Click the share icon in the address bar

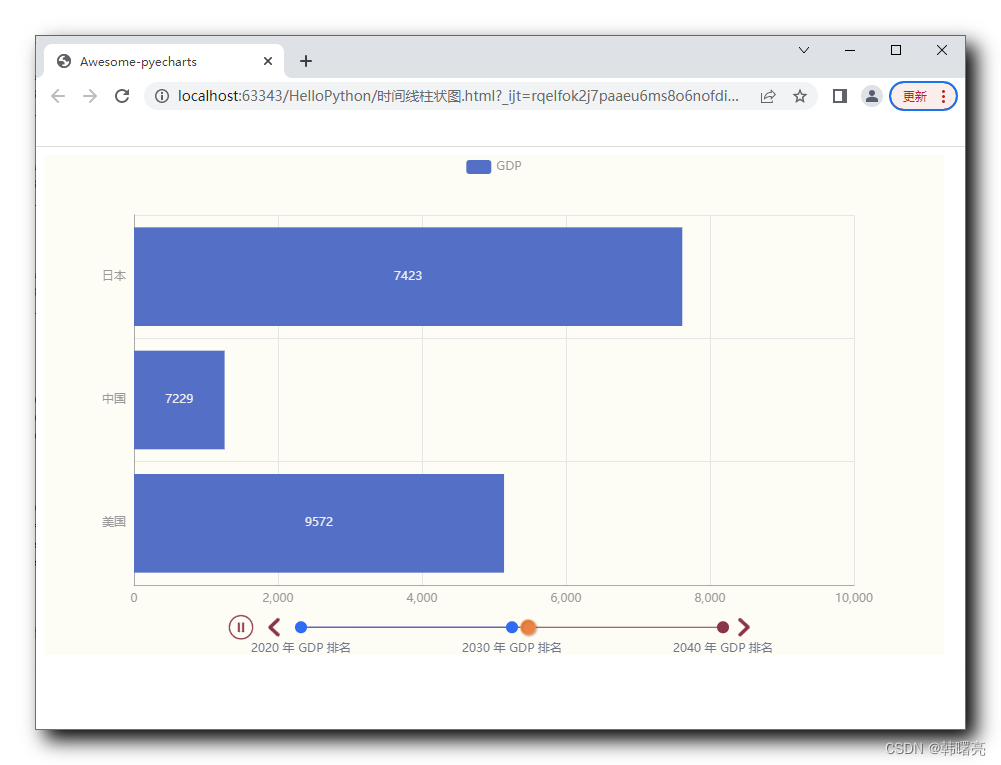(768, 96)
